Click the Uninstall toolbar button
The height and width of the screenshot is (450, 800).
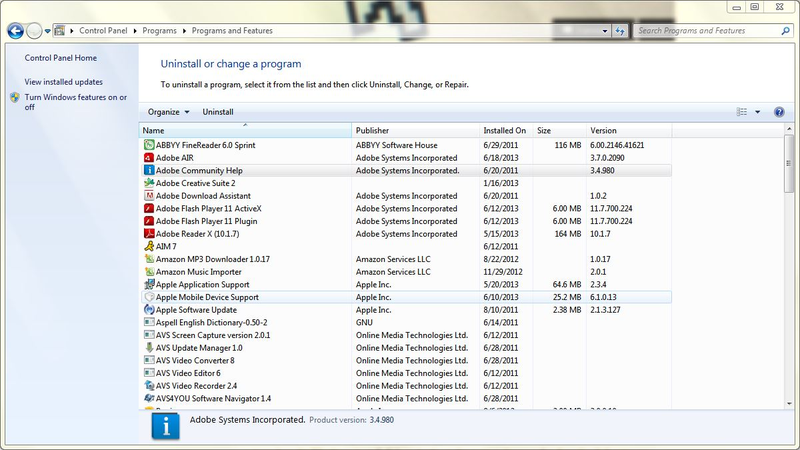[218, 112]
